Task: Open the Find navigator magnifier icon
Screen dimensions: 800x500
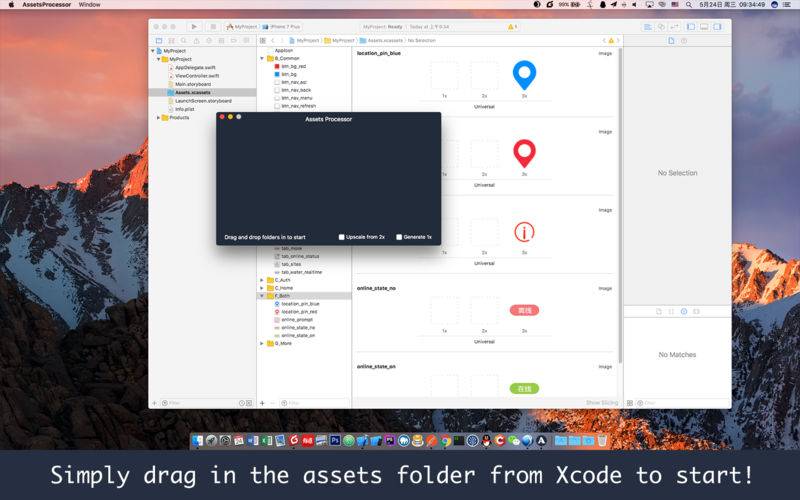Action: [x=184, y=40]
